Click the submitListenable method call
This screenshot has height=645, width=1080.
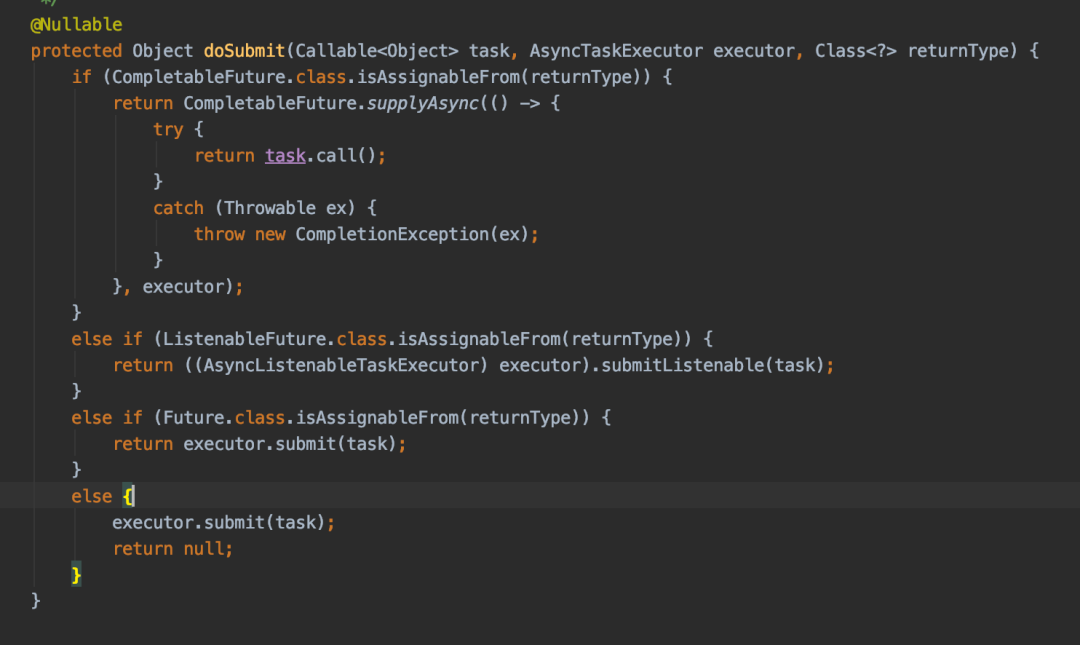[683, 365]
